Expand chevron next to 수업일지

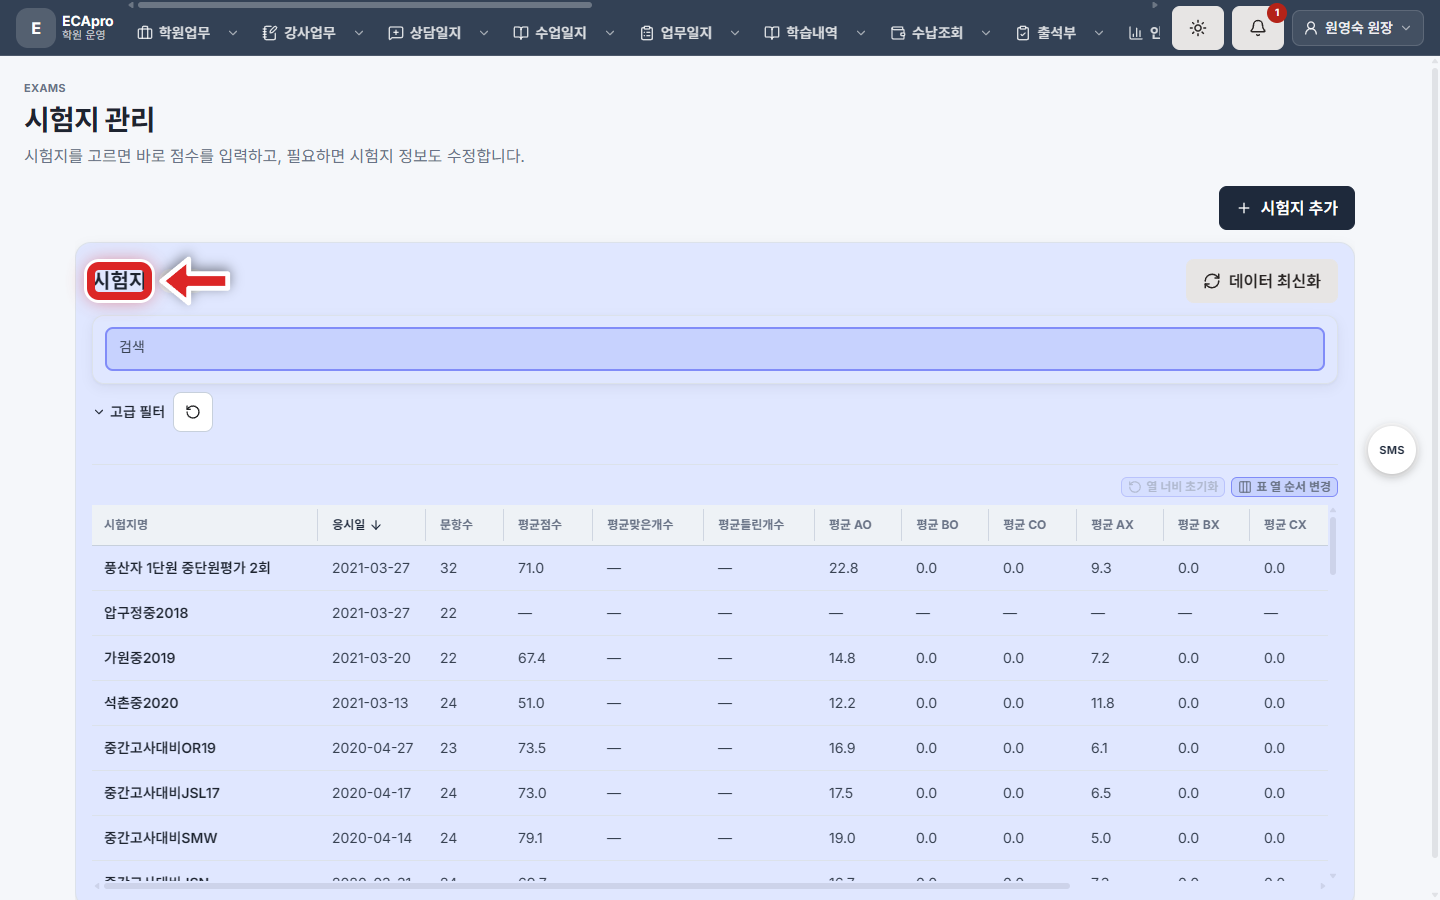click(x=610, y=33)
